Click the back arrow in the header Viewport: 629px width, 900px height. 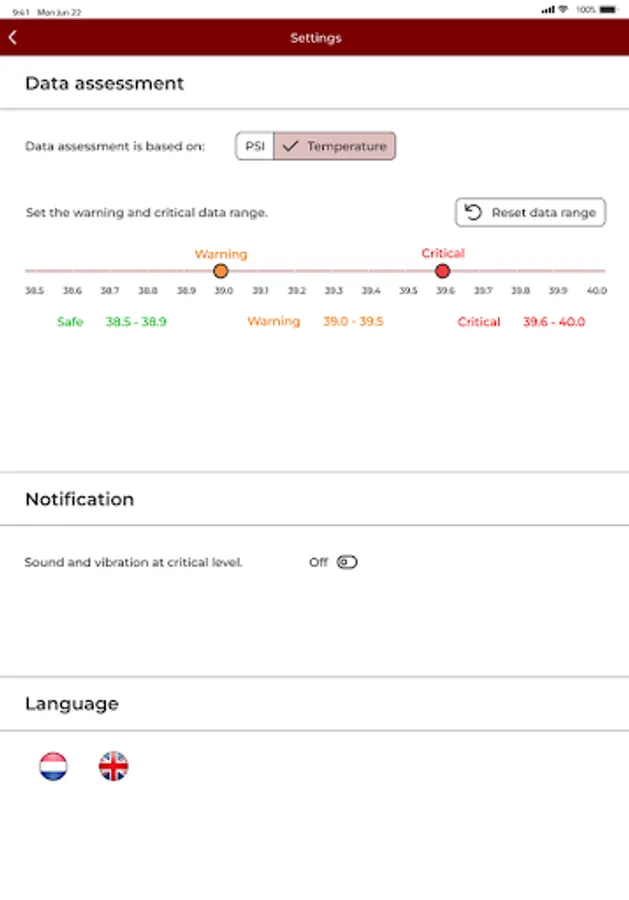(14, 37)
